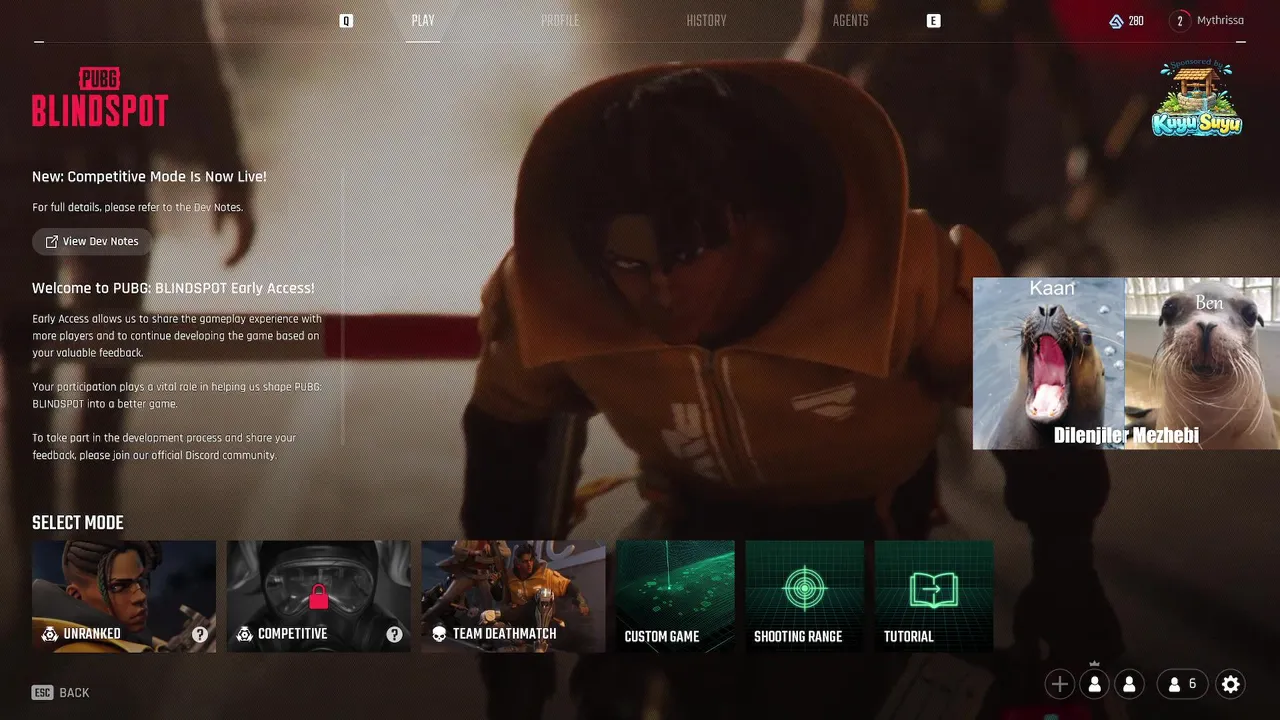Viewport: 1280px width, 720px height.
Task: Open the friends list showing 6
Action: pyautogui.click(x=1182, y=684)
